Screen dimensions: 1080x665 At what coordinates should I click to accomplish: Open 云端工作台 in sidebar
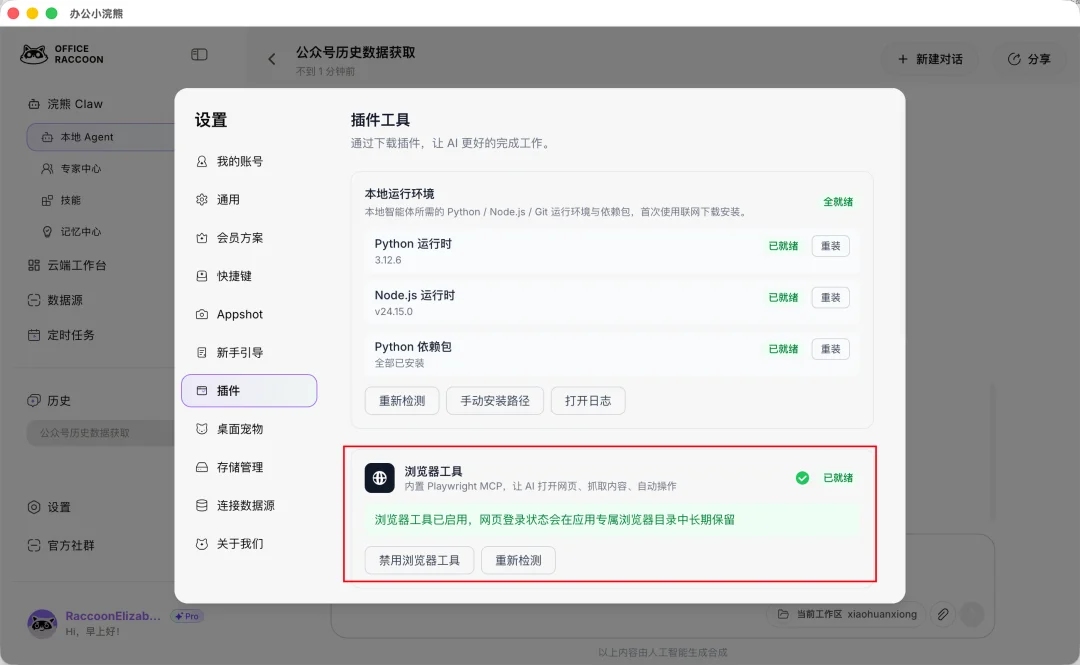[x=67, y=265]
